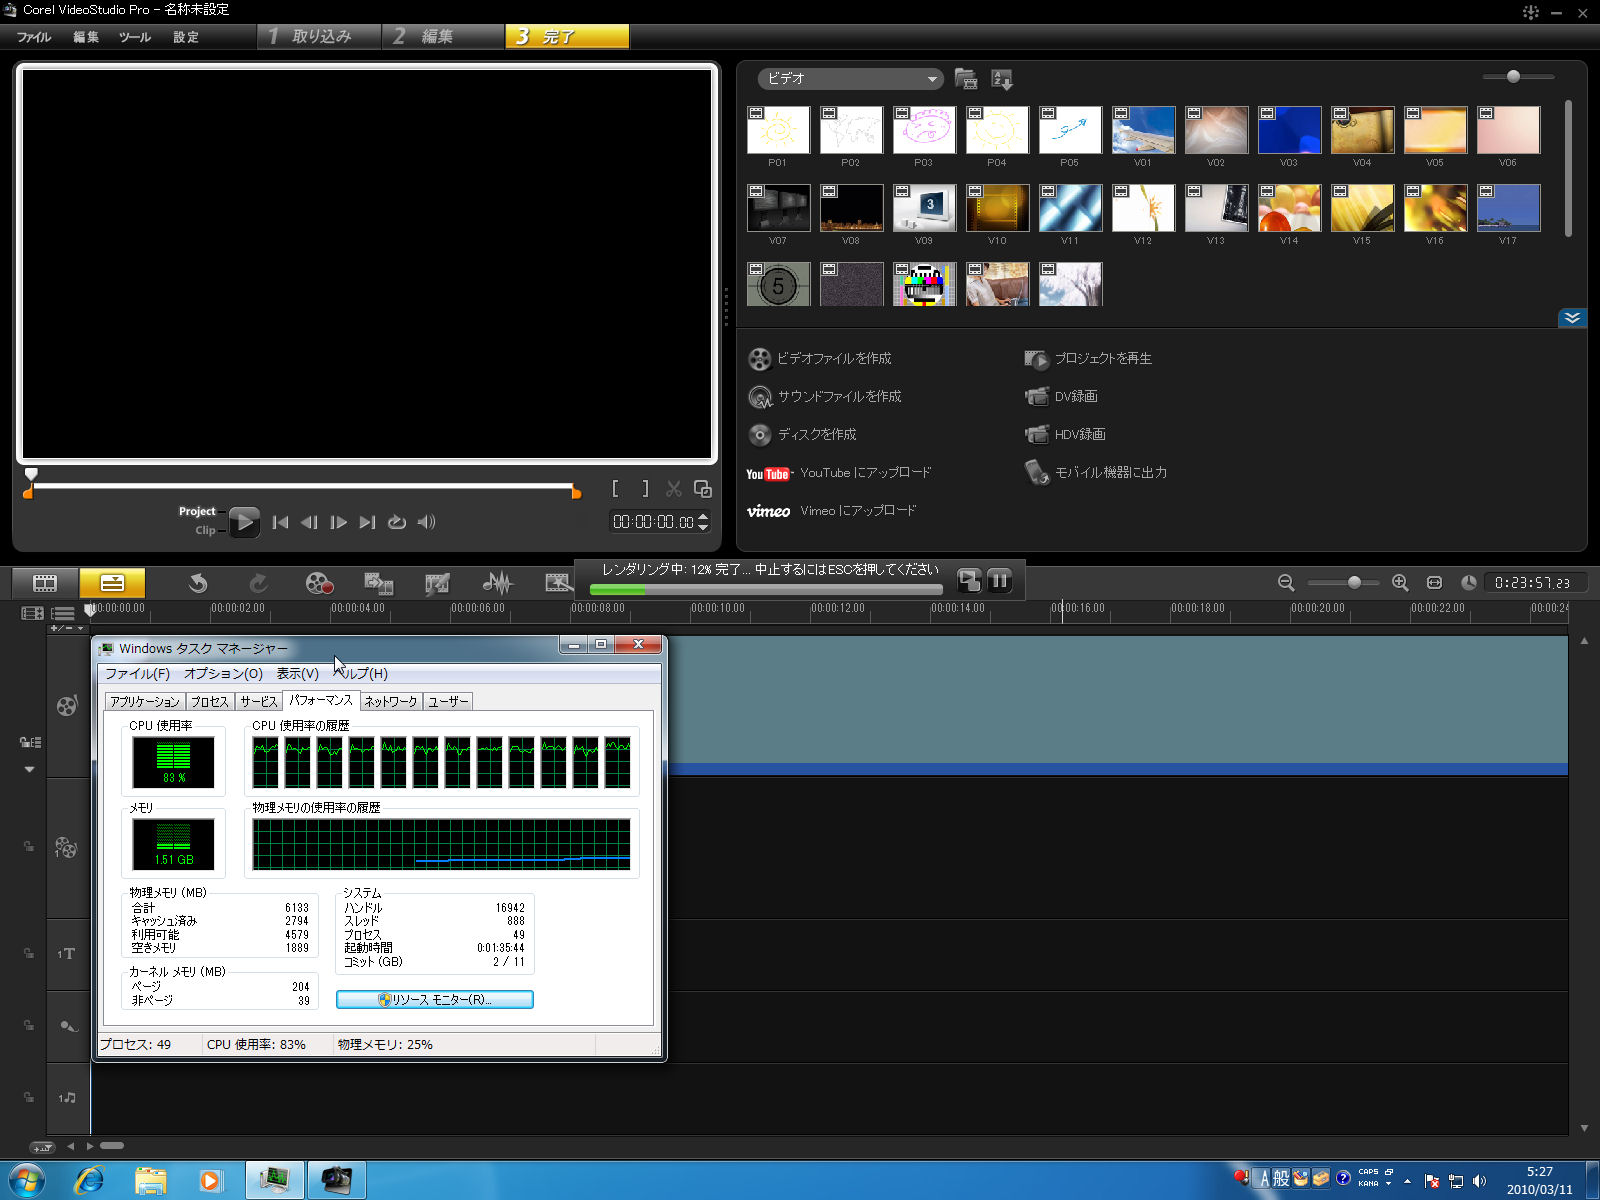The width and height of the screenshot is (1600, 1200).
Task: Click the Redo arrow in timeline toolbar
Action: [258, 583]
